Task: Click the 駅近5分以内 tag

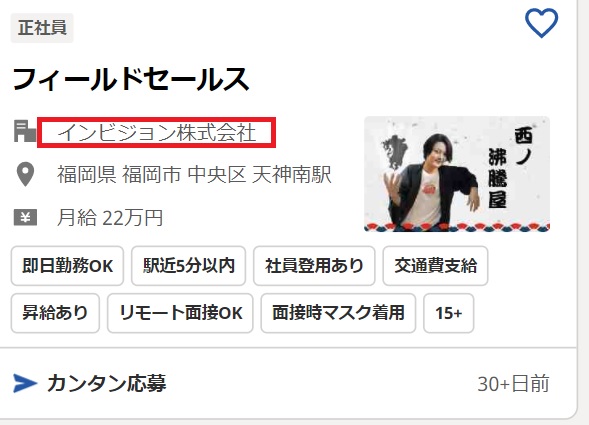Action: pyautogui.click(x=189, y=266)
